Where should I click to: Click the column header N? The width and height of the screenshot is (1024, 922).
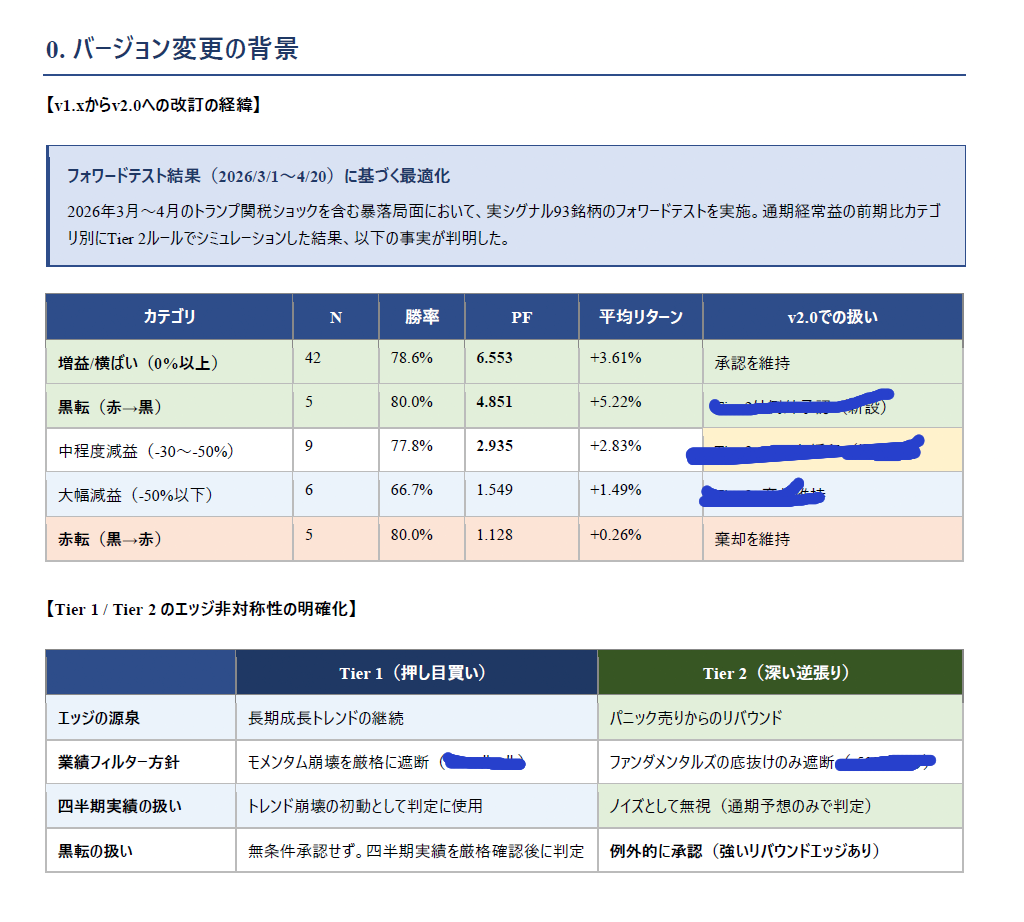coord(336,317)
